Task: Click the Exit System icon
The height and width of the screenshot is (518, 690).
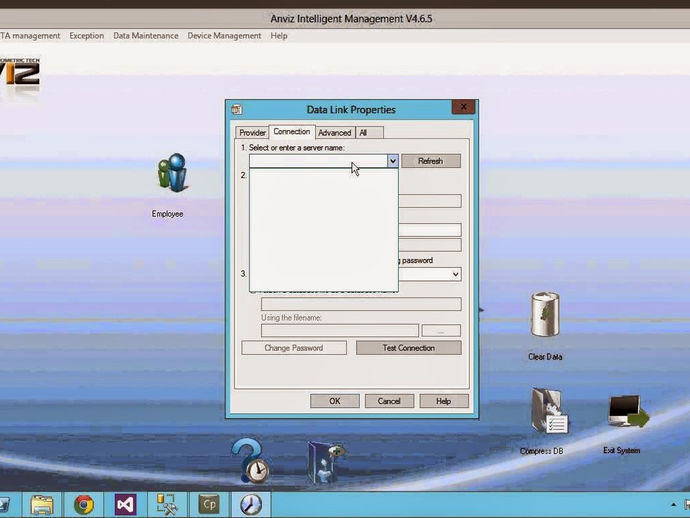Action: 628,412
